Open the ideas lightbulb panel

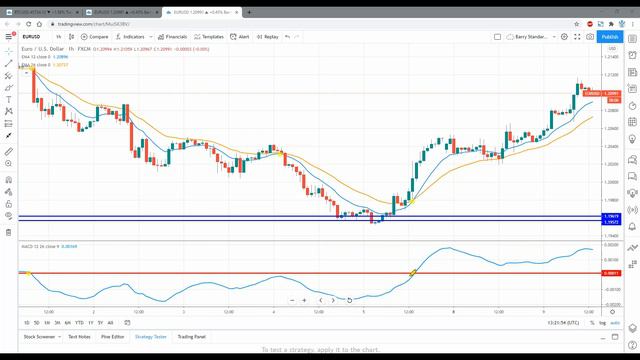coord(632,139)
